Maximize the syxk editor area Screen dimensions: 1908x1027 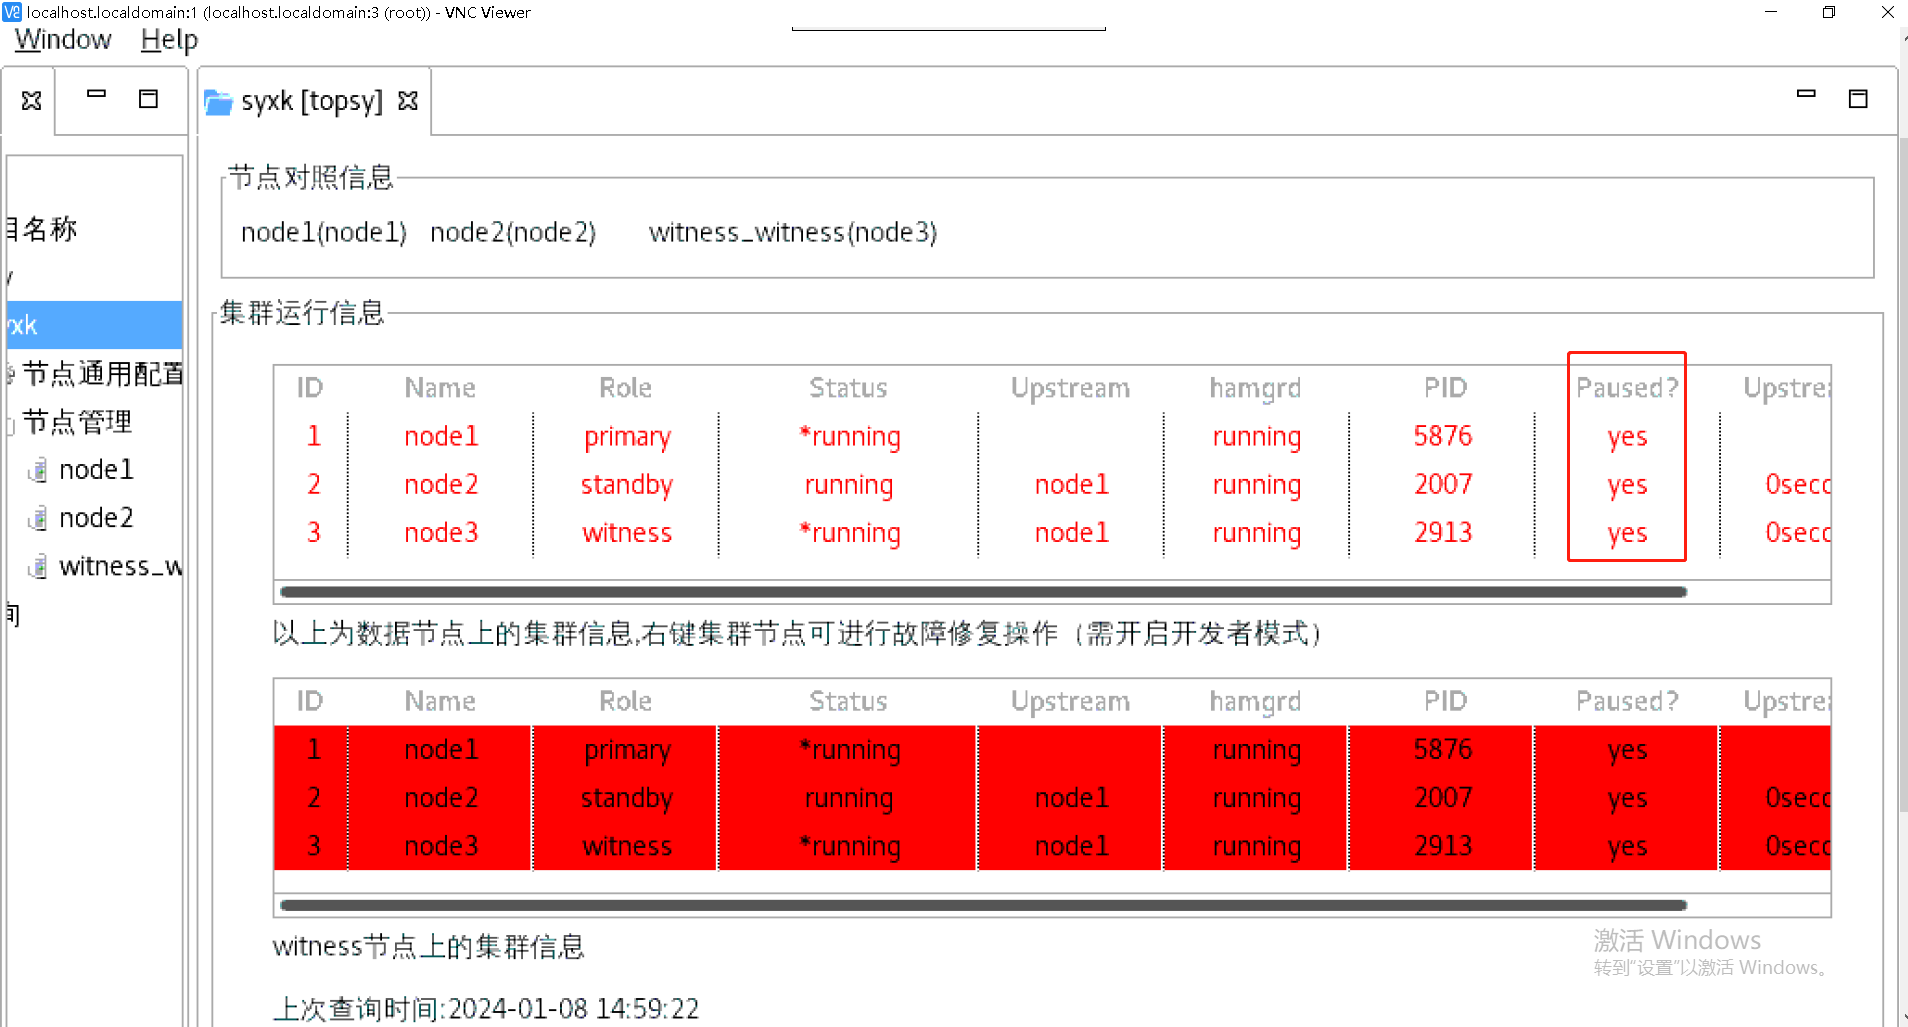[1858, 98]
